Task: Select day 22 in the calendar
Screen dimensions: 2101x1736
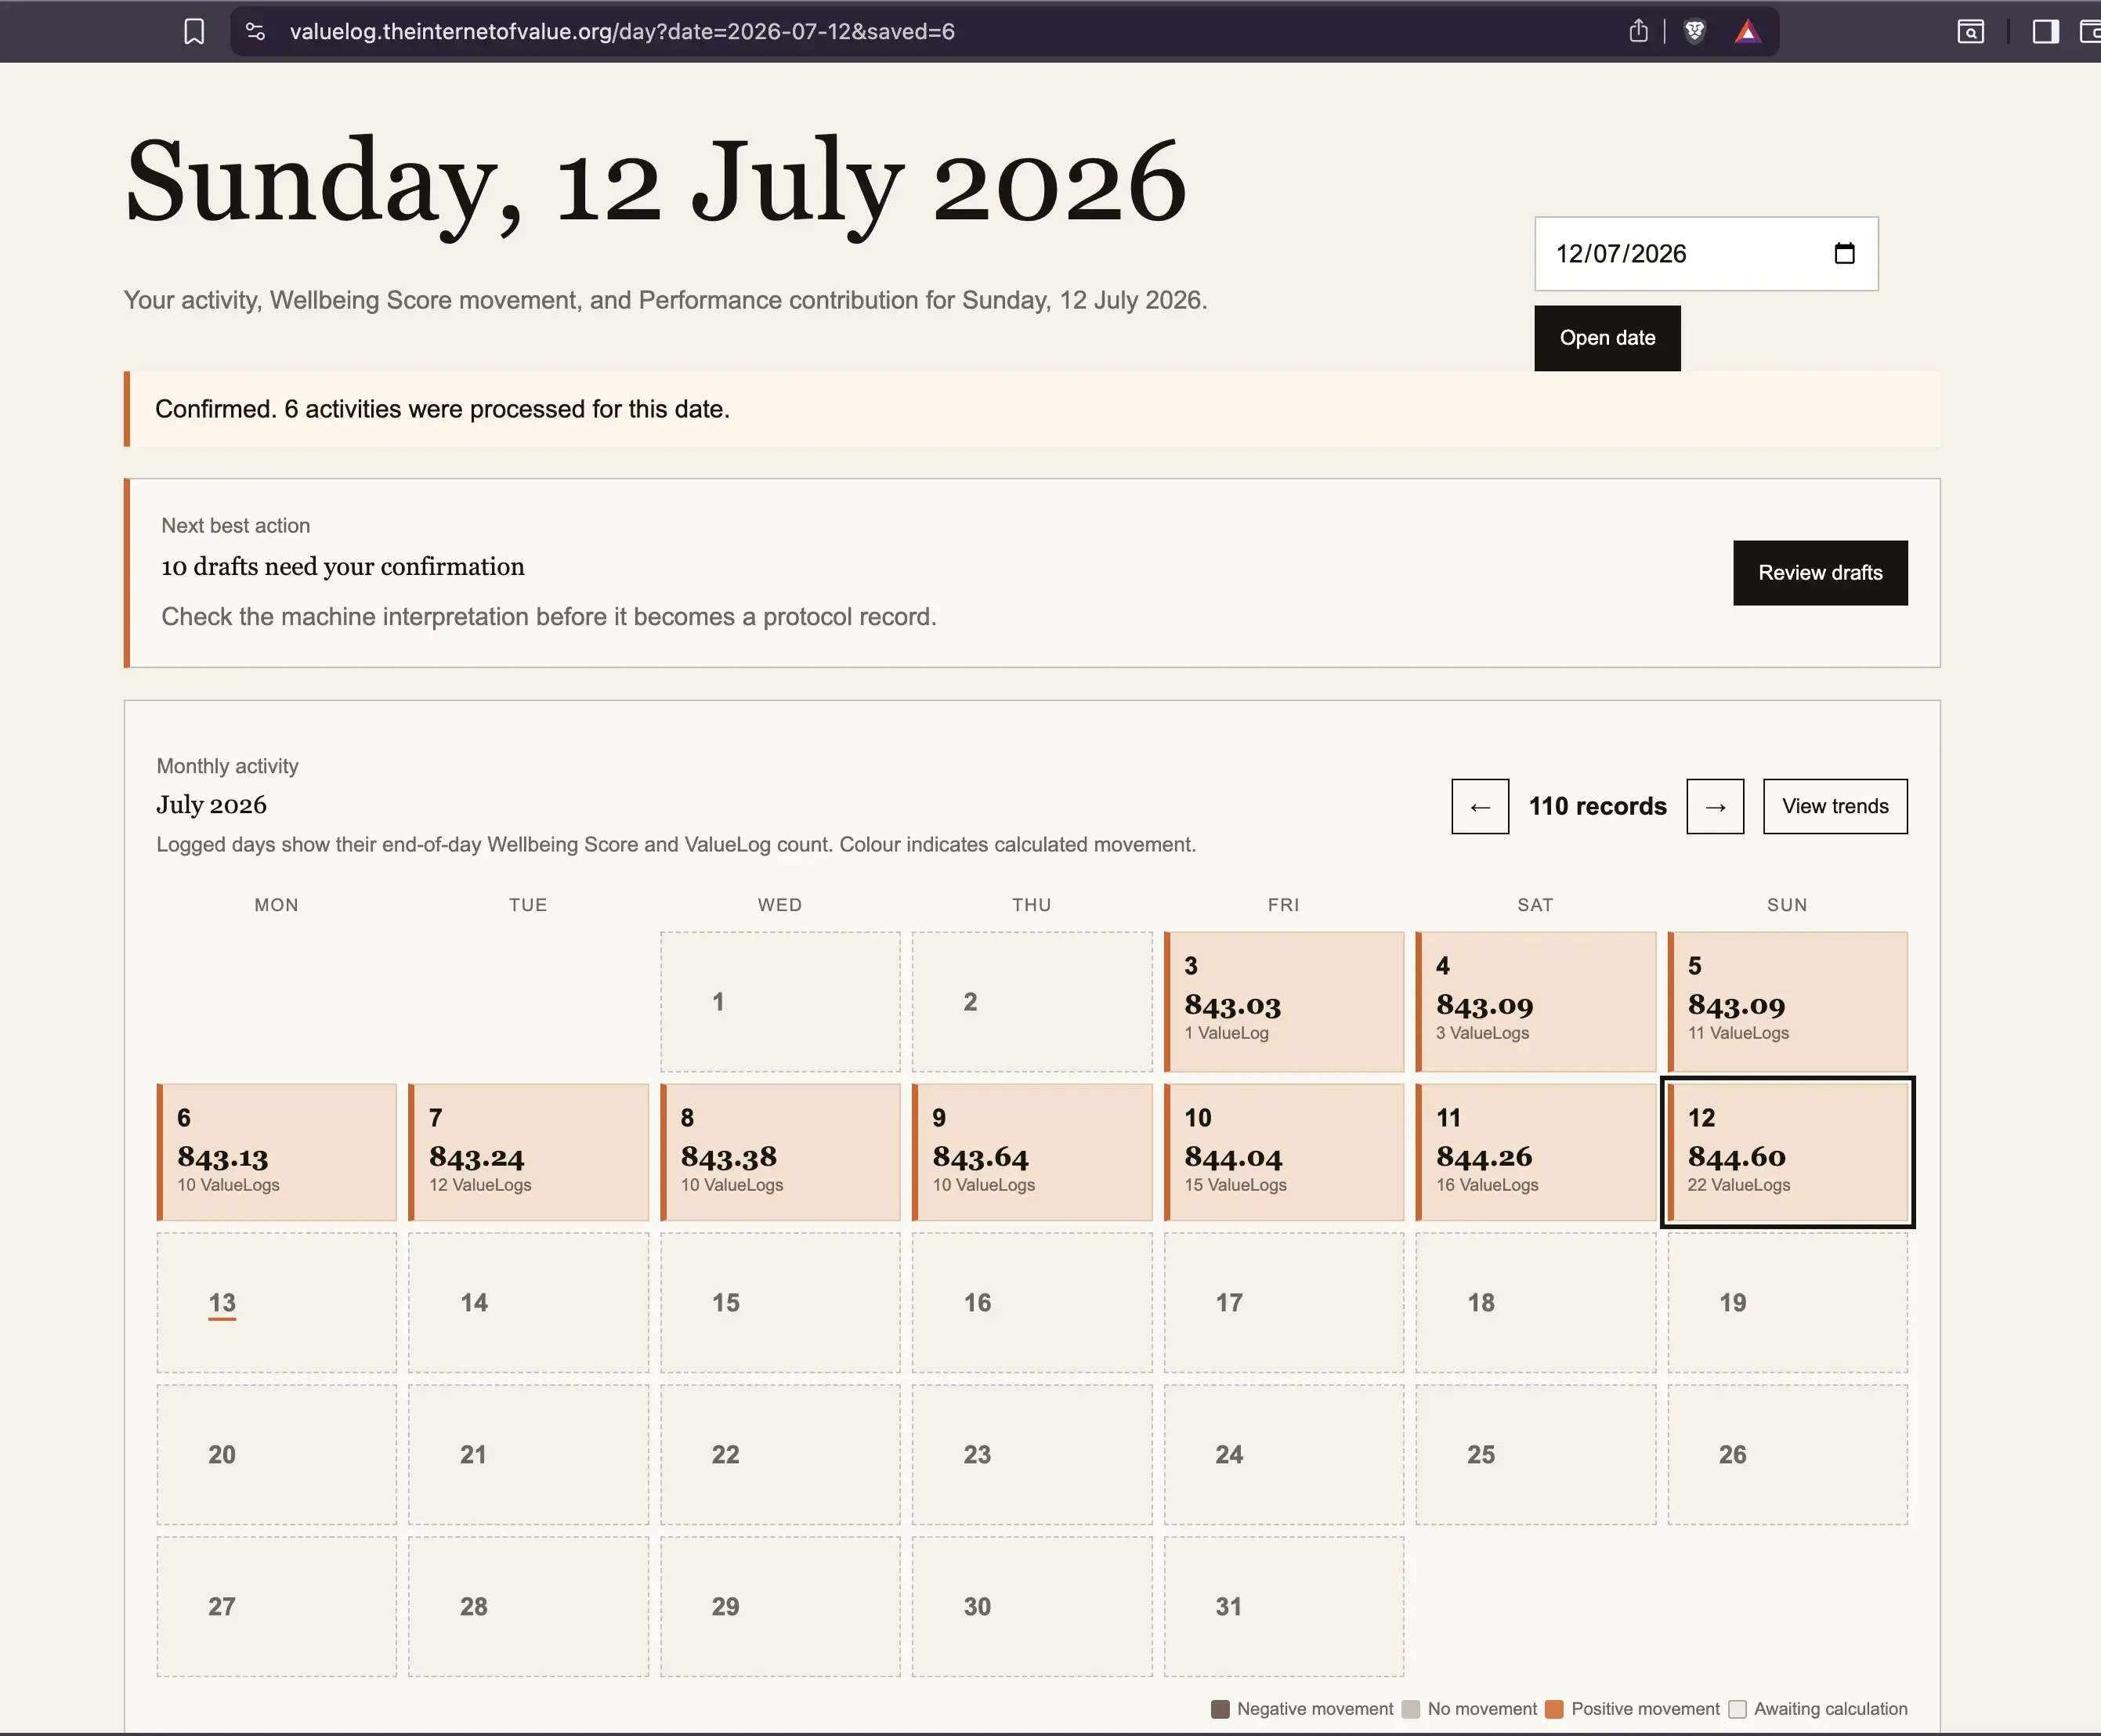Action: coord(780,1455)
